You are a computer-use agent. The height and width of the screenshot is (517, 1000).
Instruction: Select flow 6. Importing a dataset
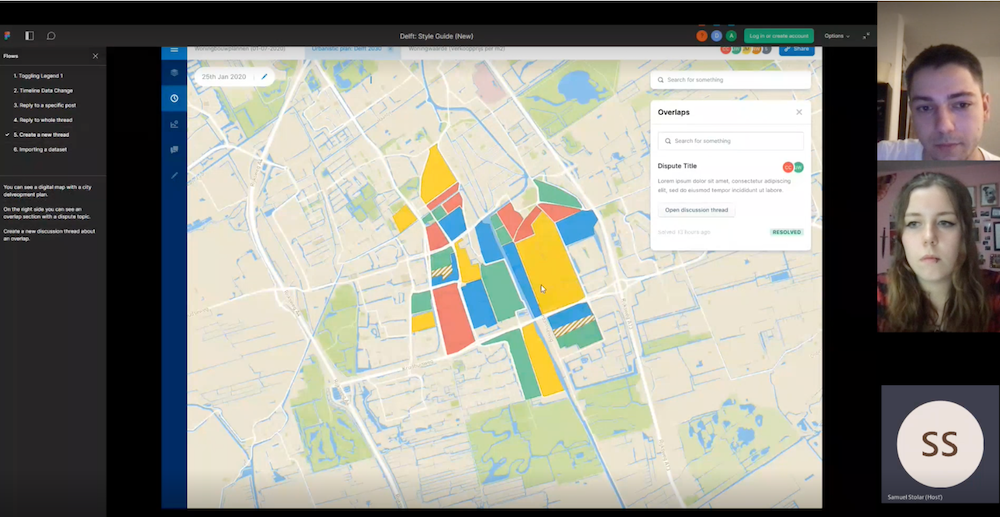pyautogui.click(x=41, y=149)
